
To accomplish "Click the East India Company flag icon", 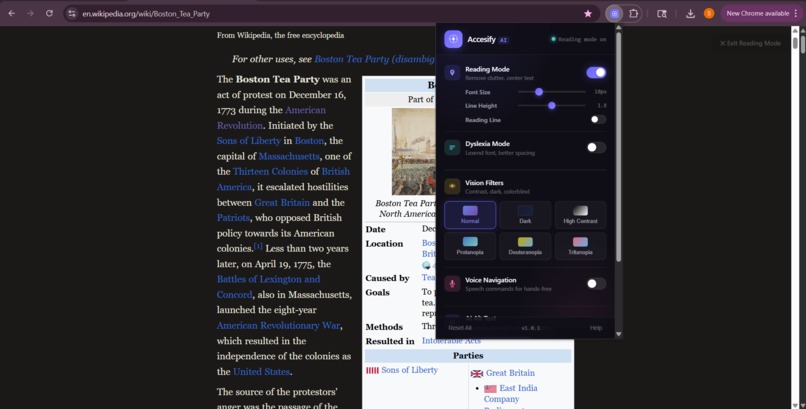I will click(490, 389).
